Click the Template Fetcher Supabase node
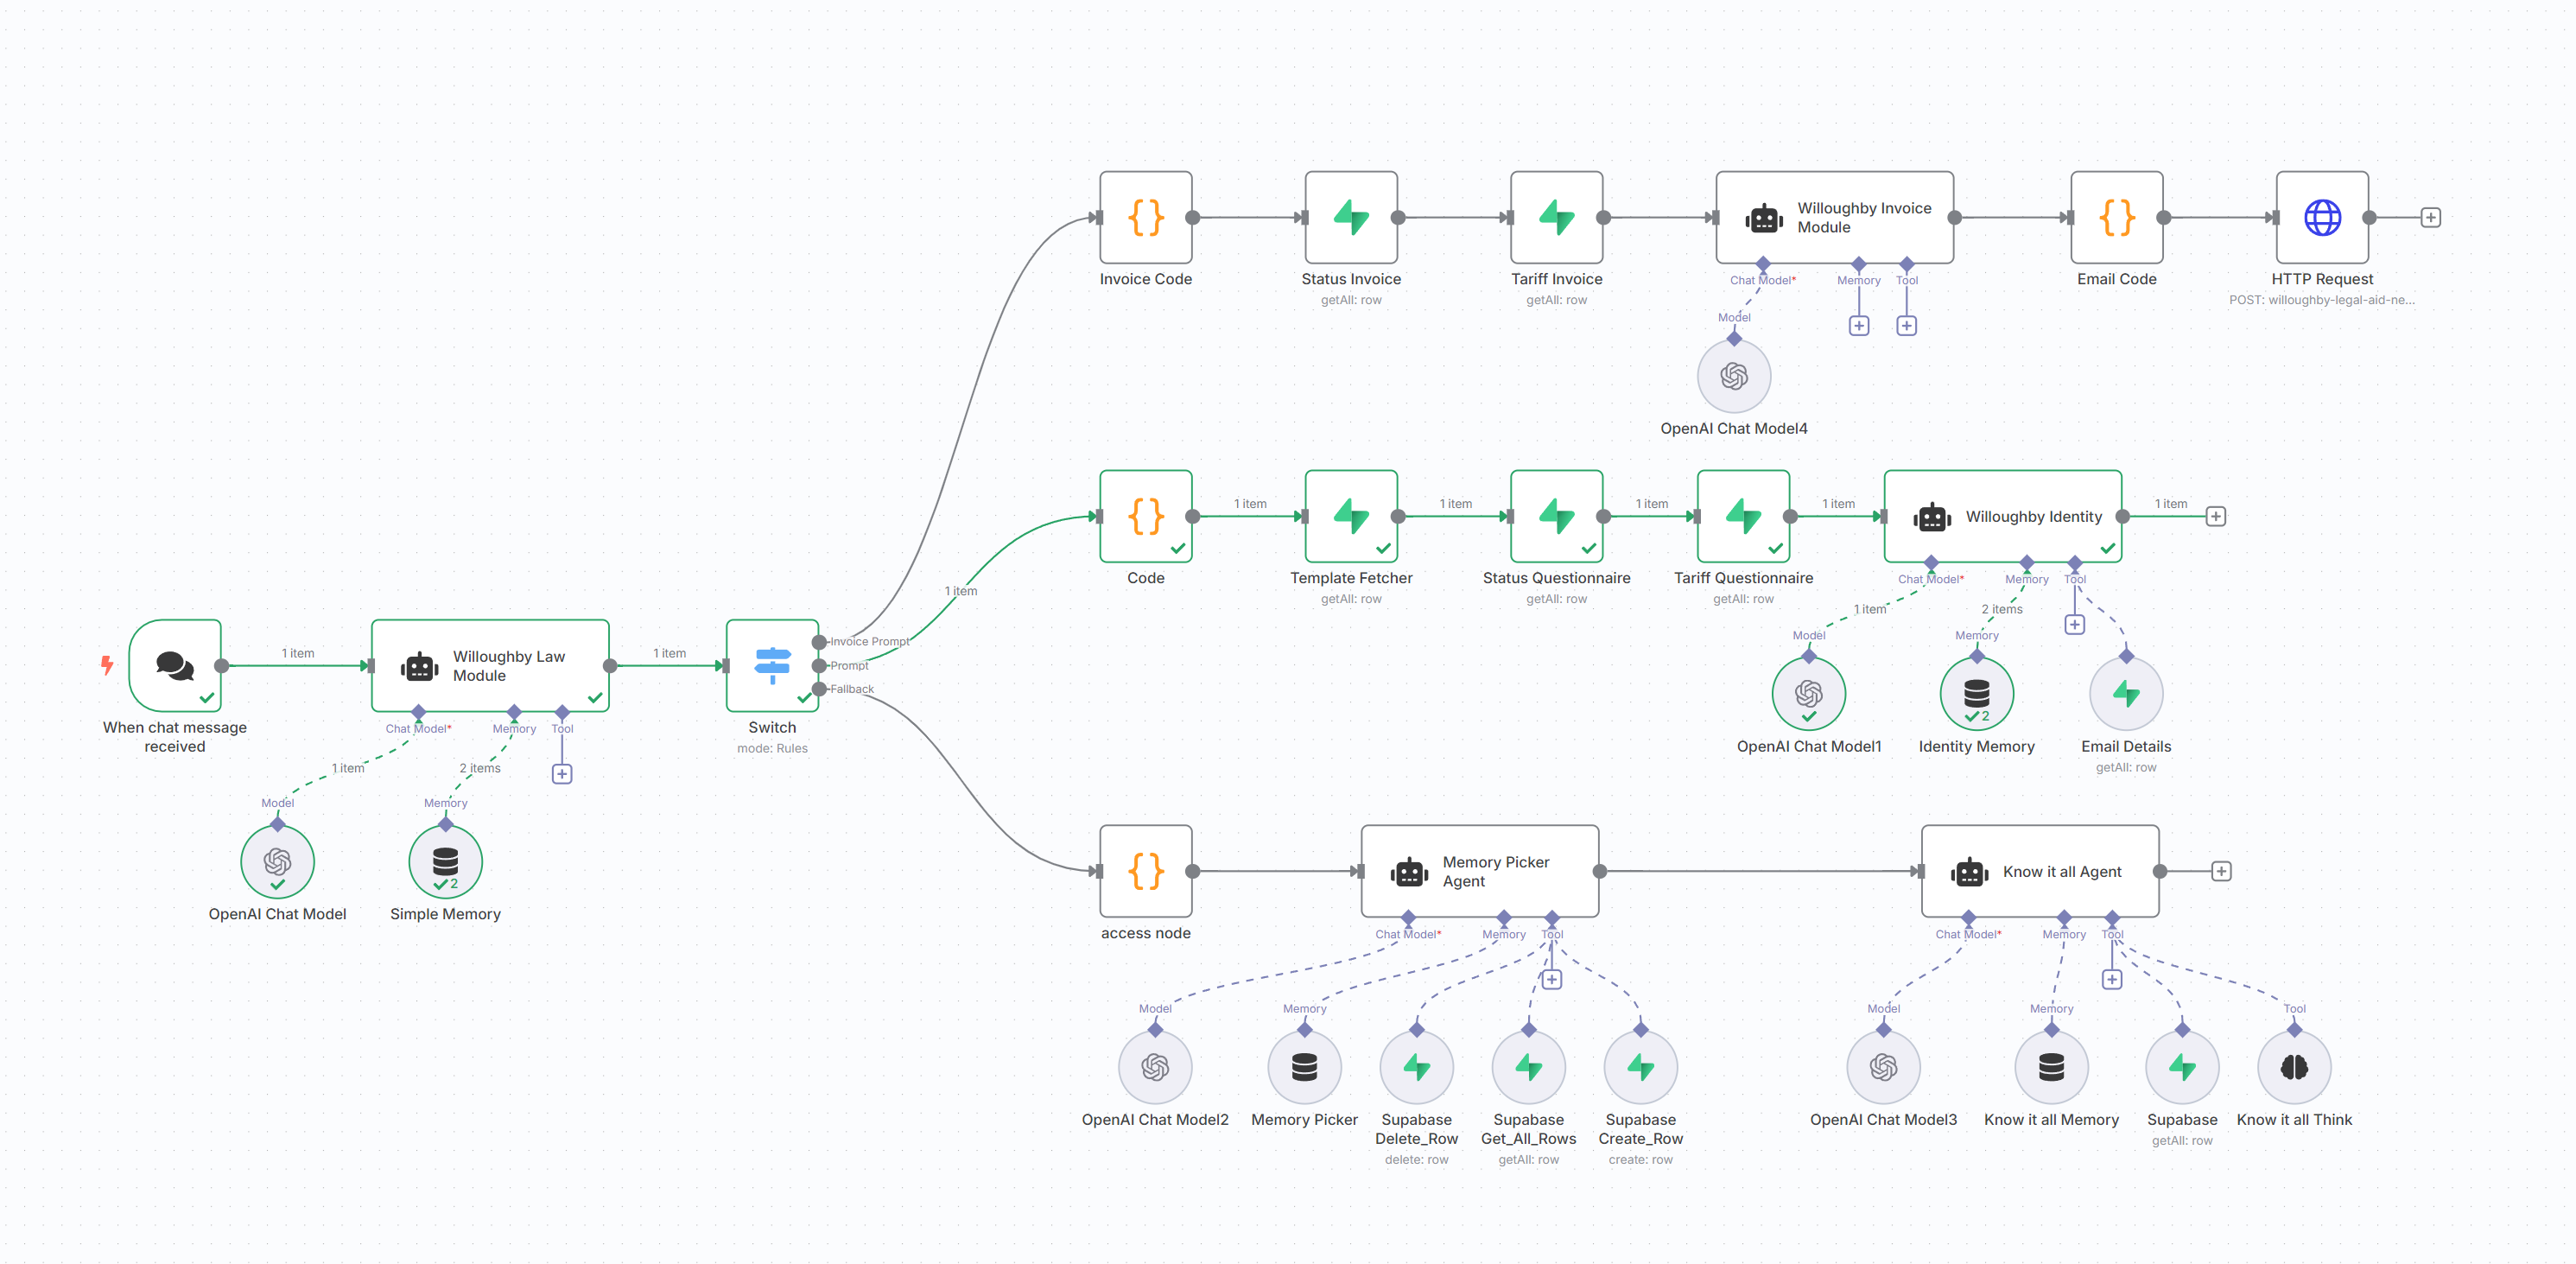 tap(1350, 516)
